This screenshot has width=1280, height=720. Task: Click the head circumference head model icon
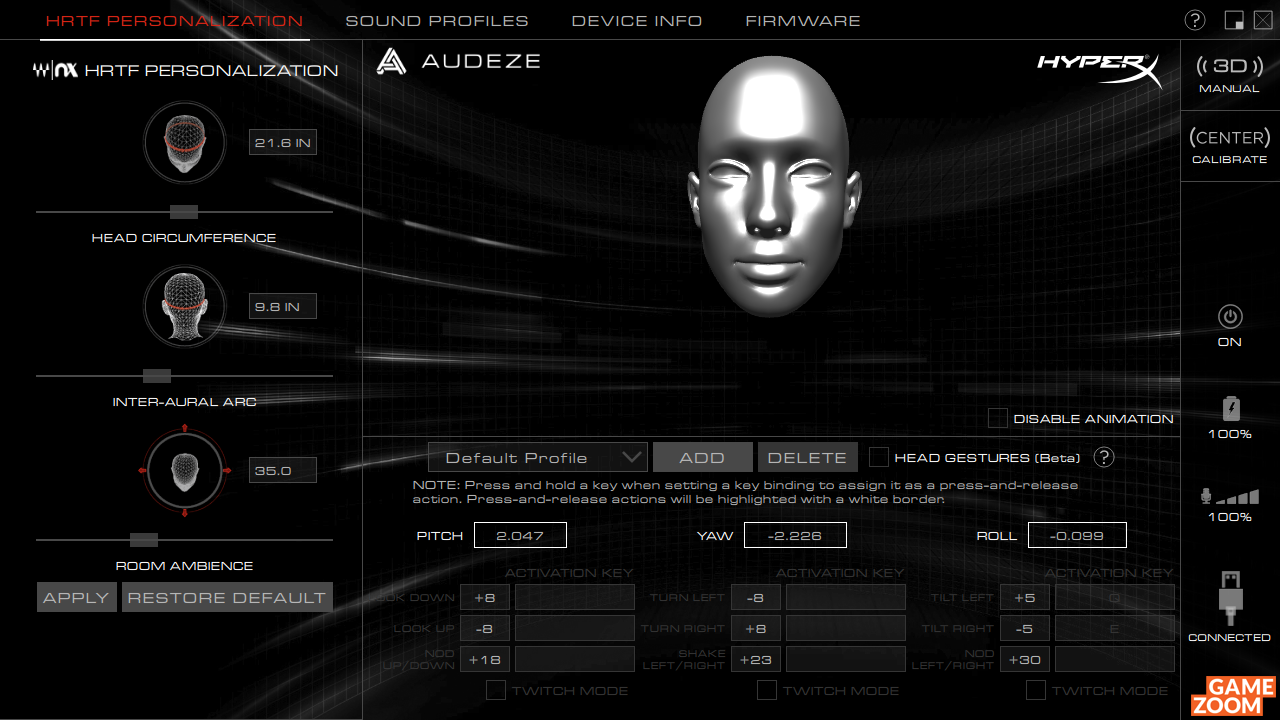[185, 143]
